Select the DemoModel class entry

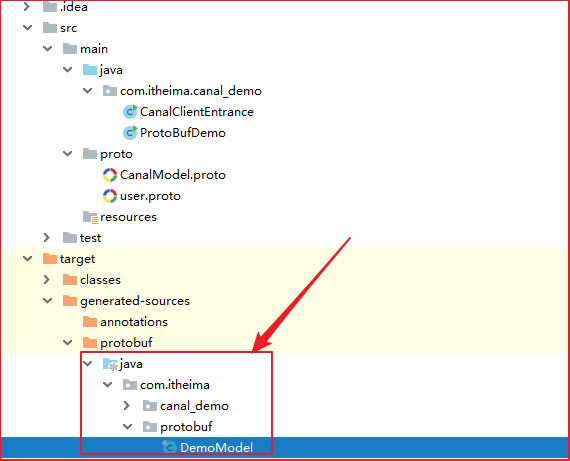pyautogui.click(x=216, y=448)
